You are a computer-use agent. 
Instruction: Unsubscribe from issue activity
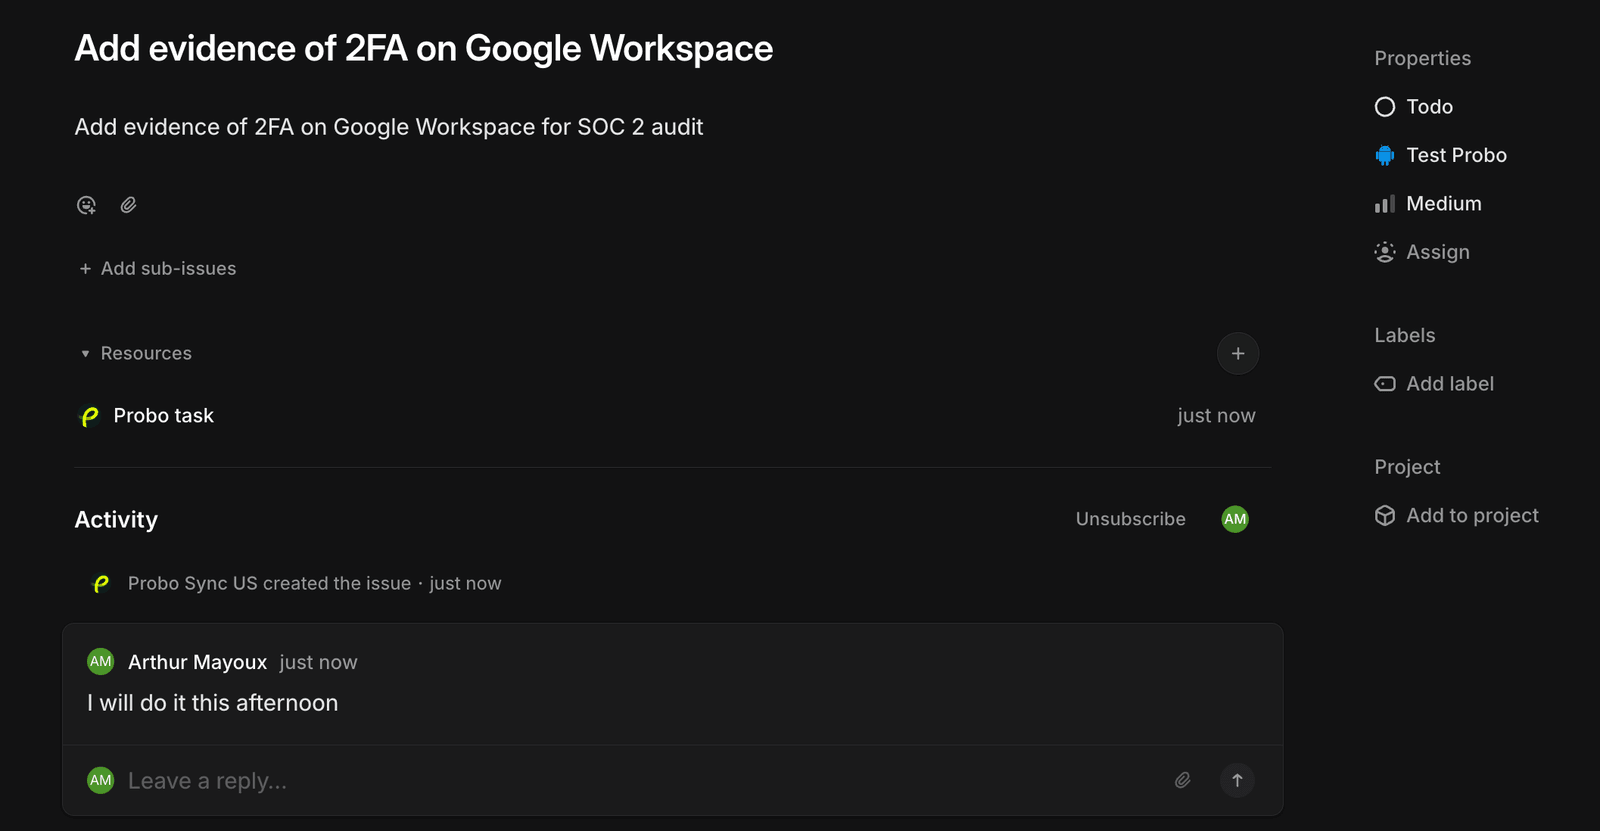coord(1131,519)
